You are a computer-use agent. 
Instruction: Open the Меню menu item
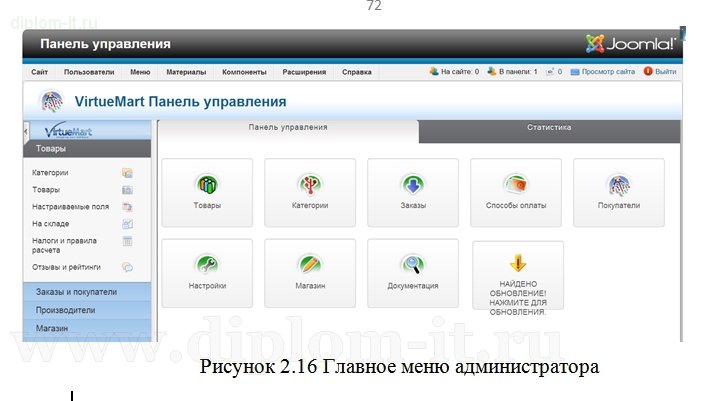(140, 72)
